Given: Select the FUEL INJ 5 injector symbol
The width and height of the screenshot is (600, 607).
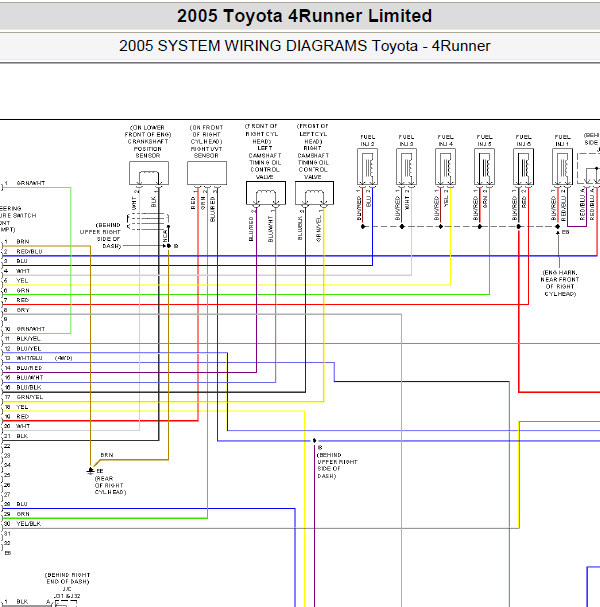Looking at the screenshot, I should tap(484, 167).
